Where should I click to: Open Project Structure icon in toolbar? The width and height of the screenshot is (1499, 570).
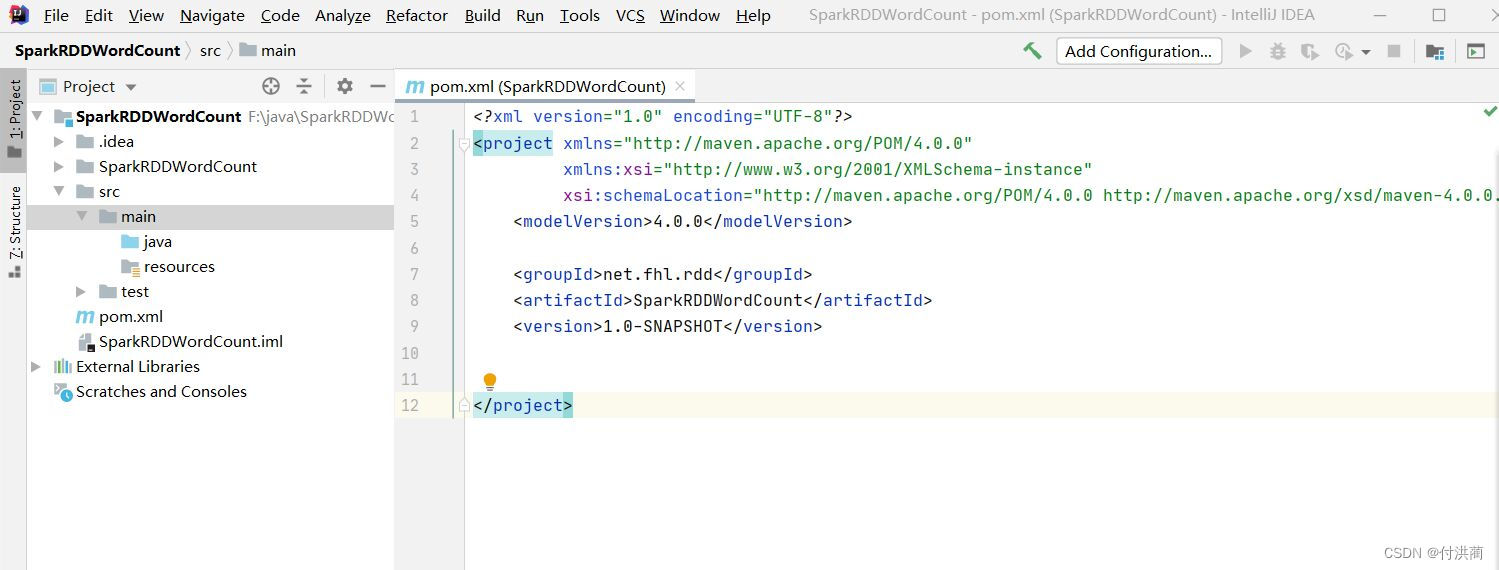pos(1435,51)
